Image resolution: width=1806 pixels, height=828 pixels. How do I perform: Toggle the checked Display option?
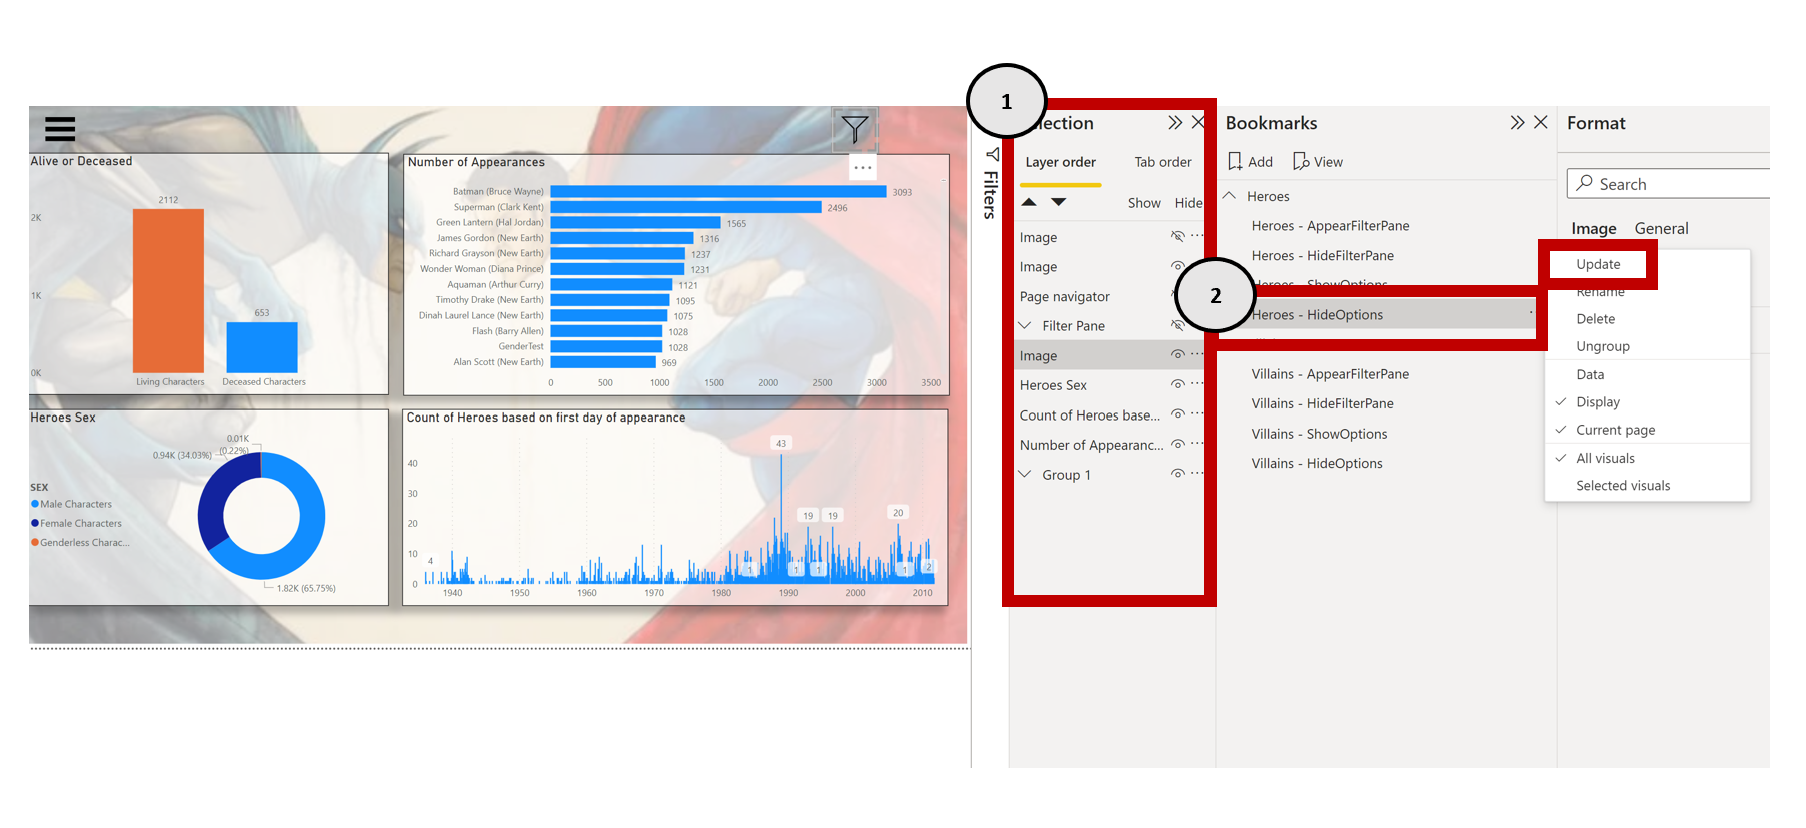[x=1598, y=402]
